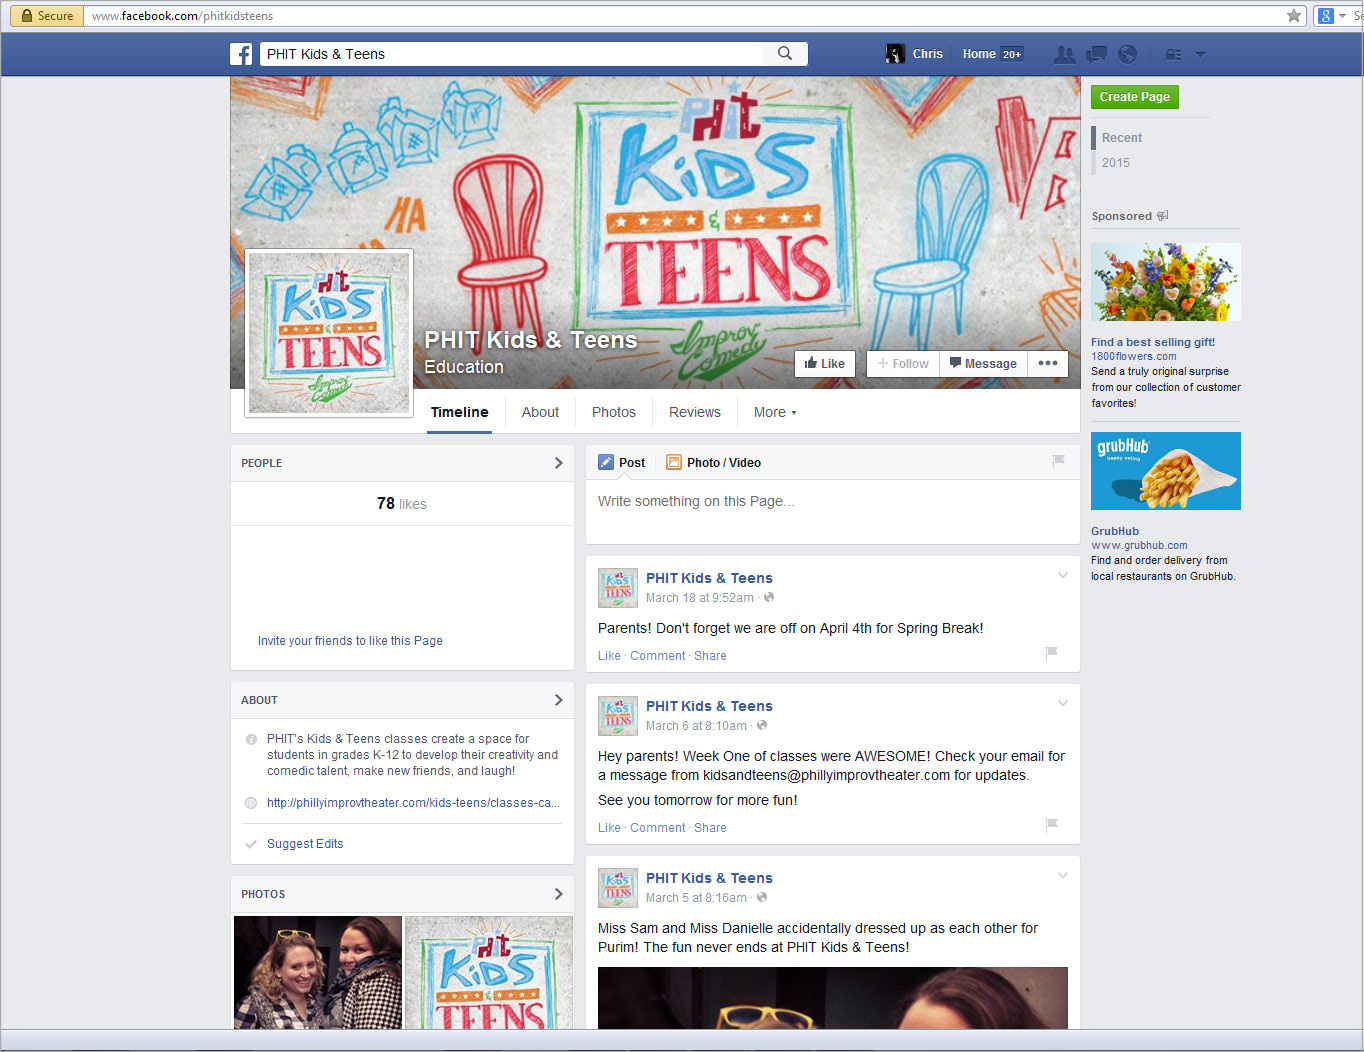
Task: Open the About tab
Action: click(x=540, y=412)
